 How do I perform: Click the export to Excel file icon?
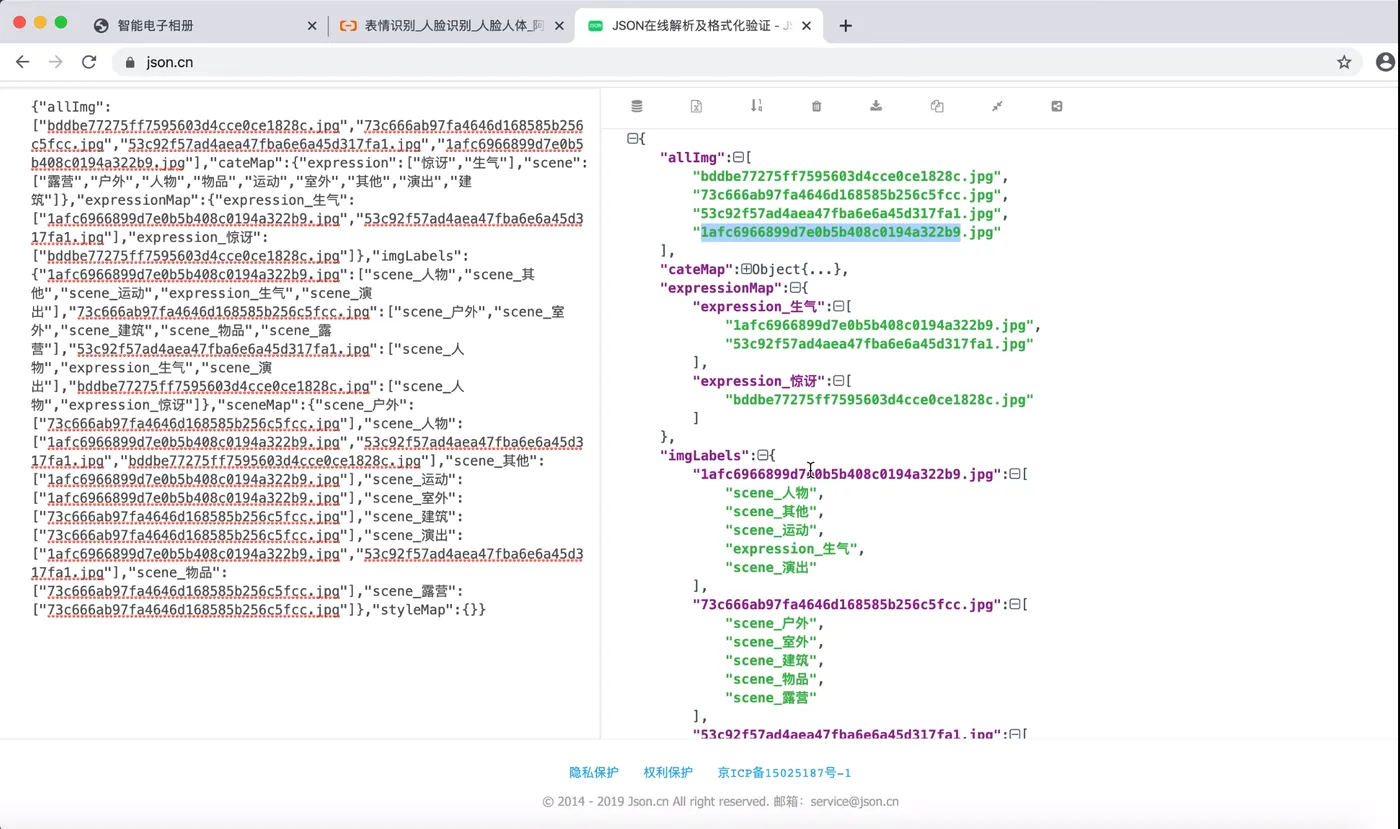click(697, 106)
